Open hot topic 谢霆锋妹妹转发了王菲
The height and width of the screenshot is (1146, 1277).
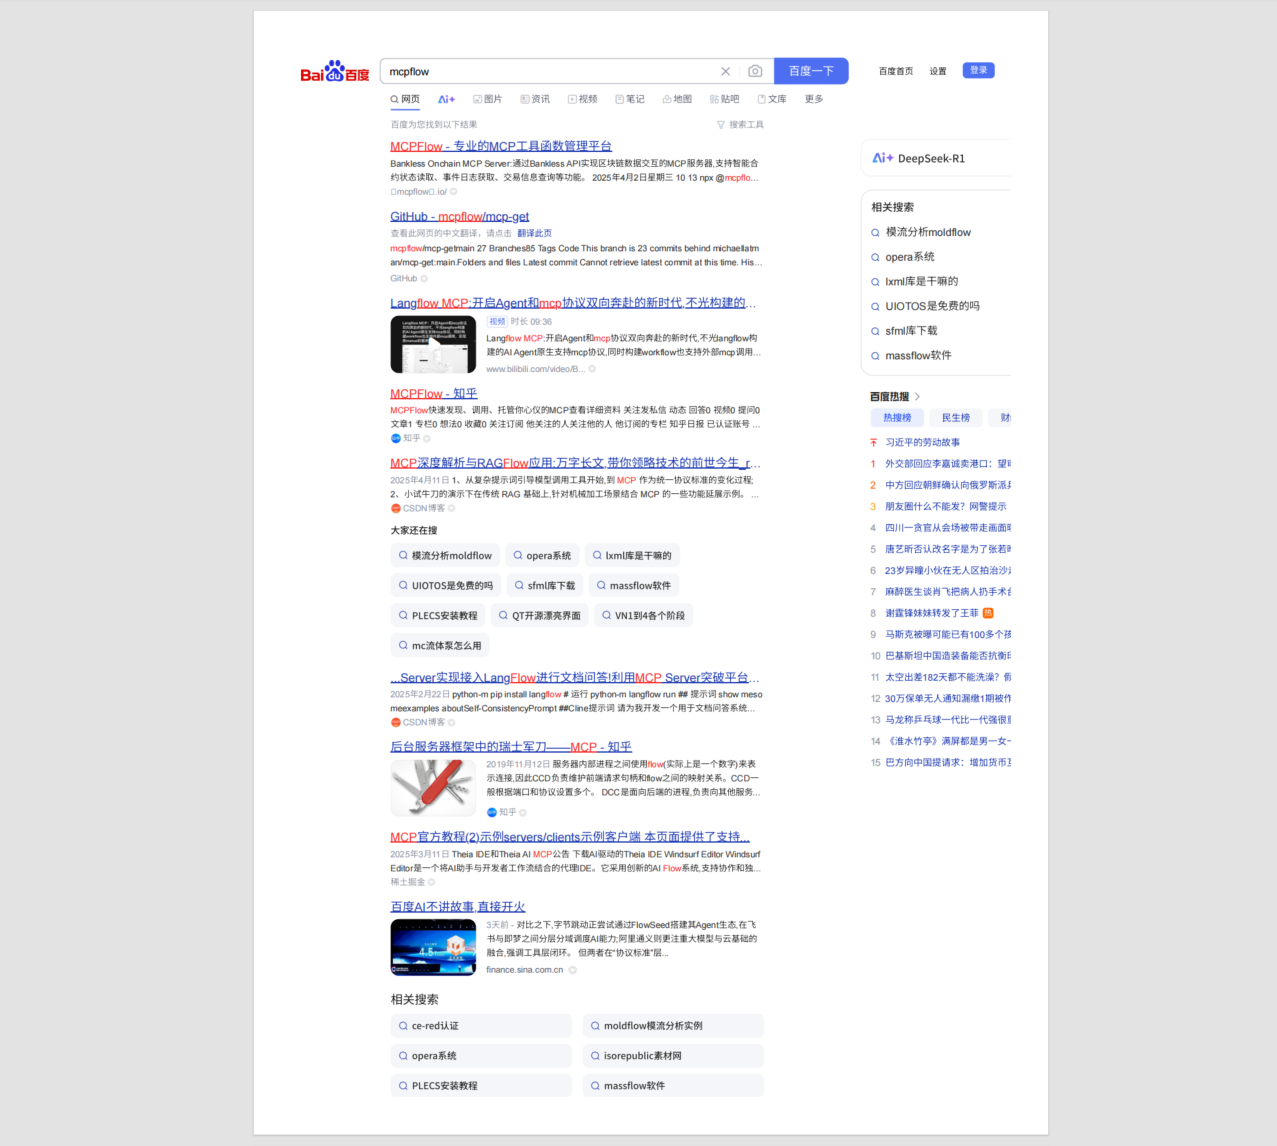point(932,613)
